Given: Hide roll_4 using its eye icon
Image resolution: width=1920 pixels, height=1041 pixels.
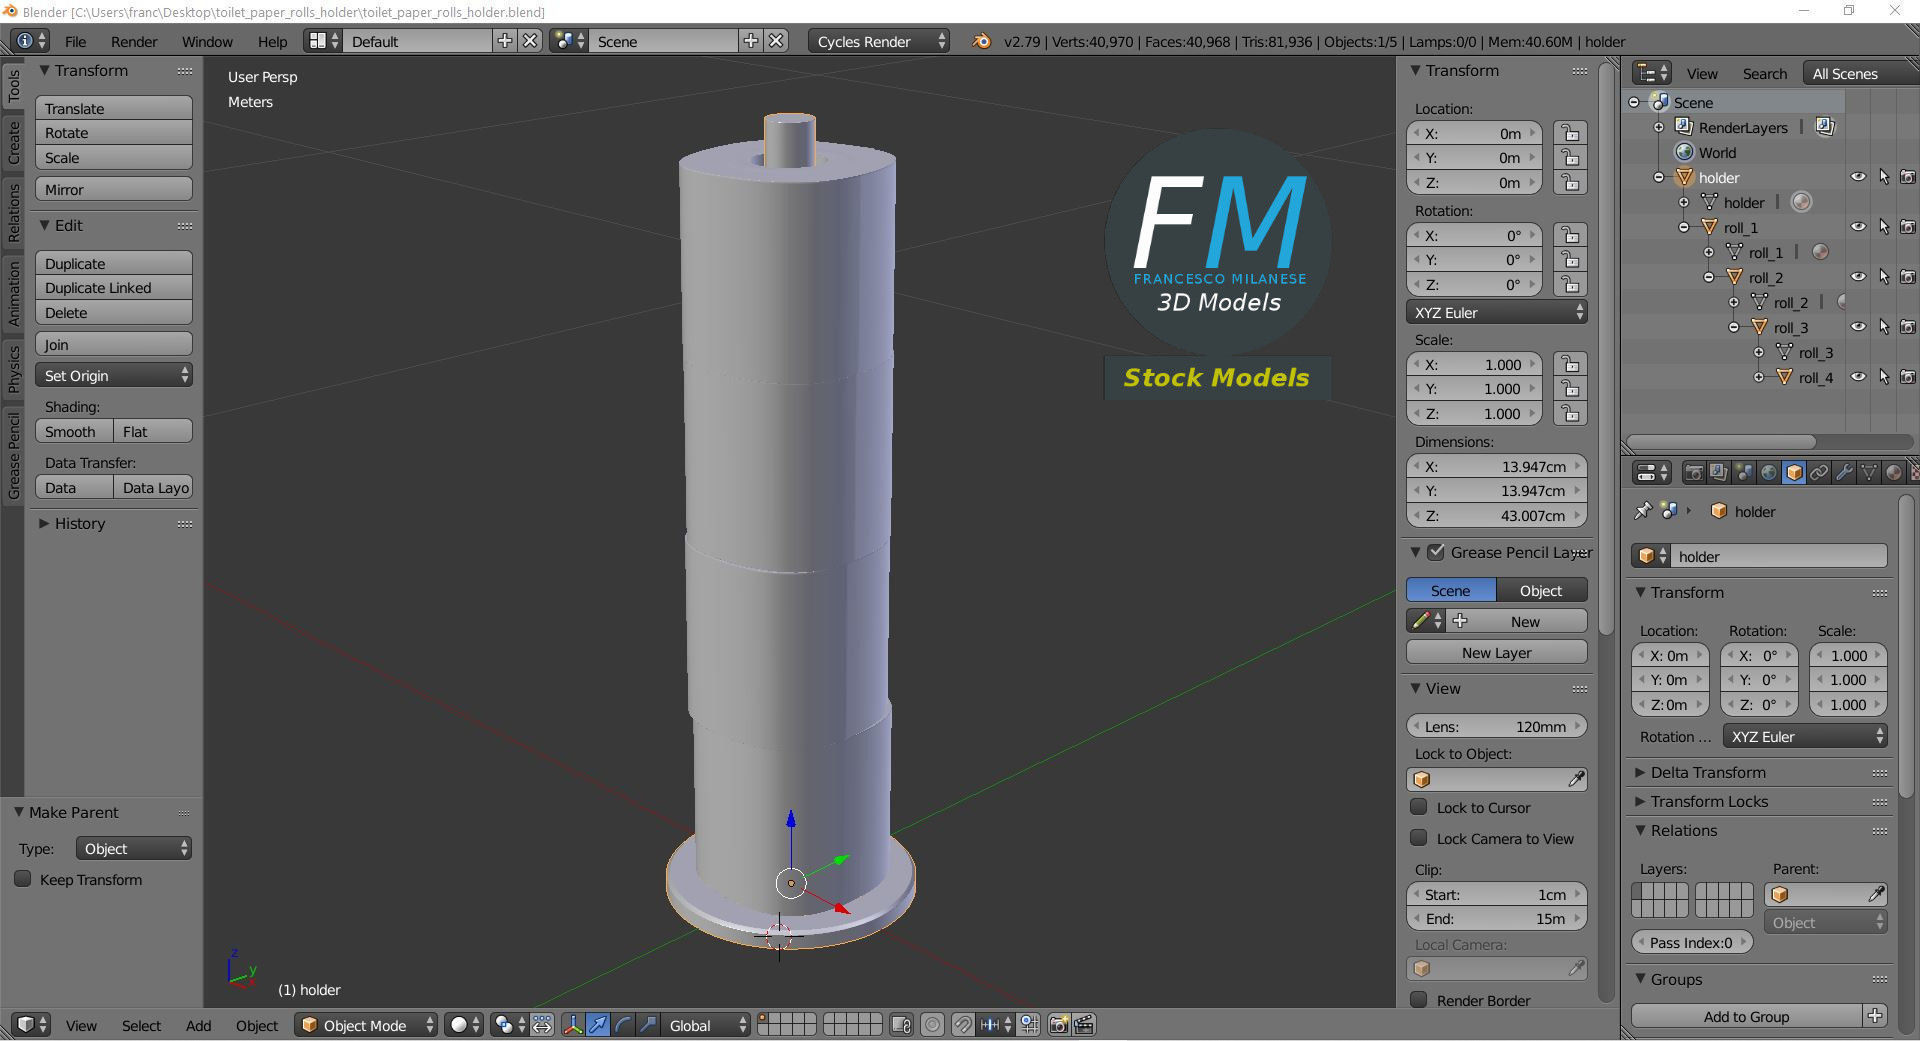Looking at the screenshot, I should click(1858, 377).
